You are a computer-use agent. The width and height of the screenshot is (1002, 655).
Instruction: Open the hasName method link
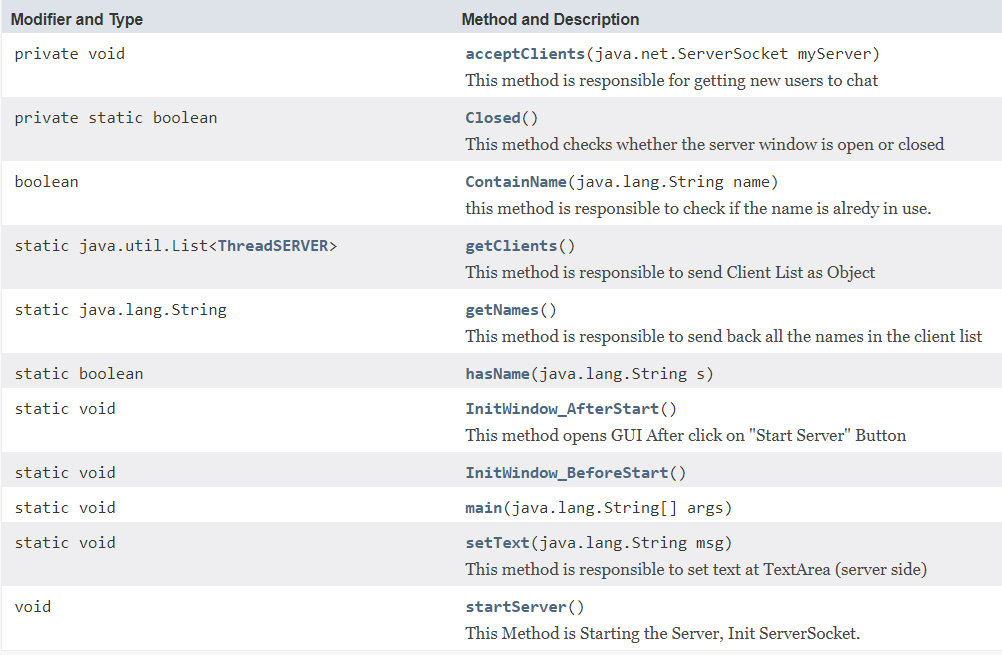[x=497, y=374]
